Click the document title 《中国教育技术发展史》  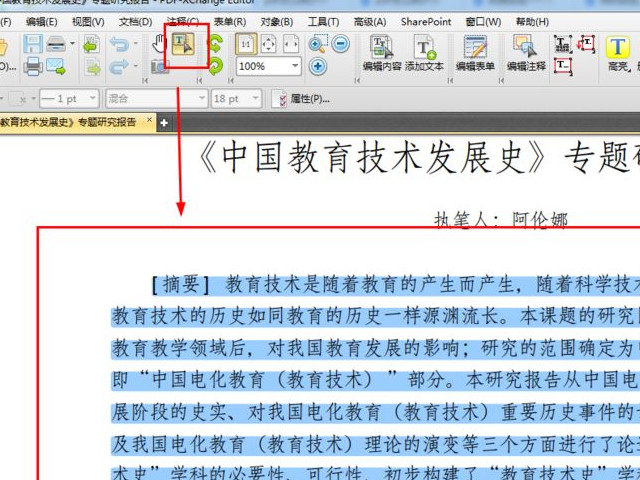click(372, 158)
